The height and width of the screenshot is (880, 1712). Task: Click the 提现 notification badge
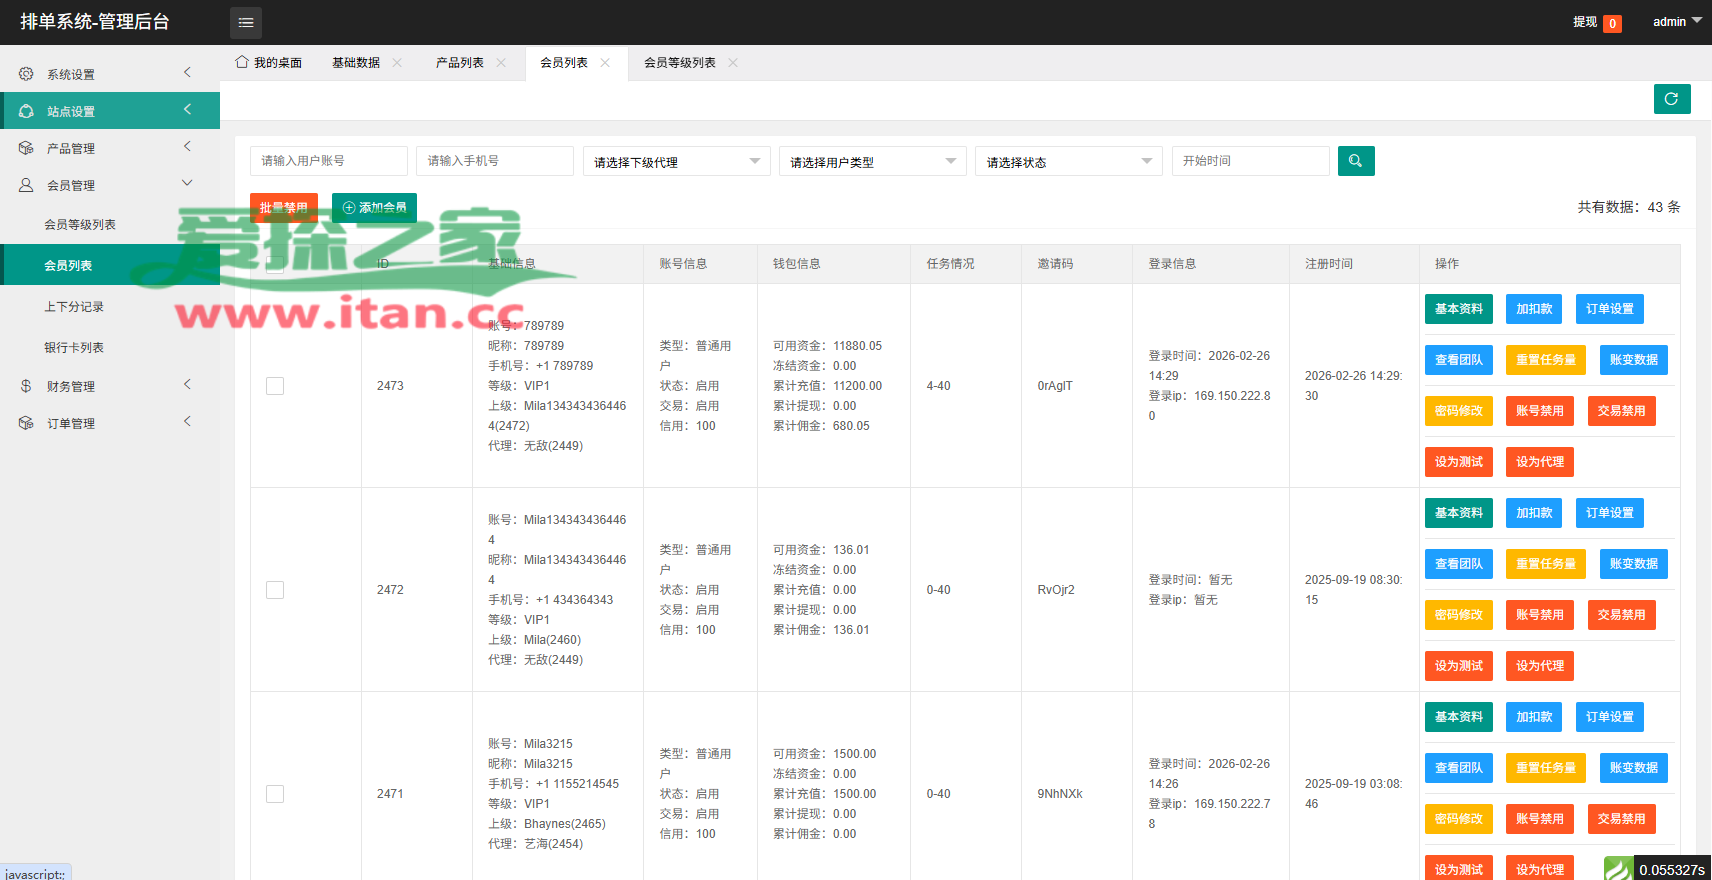(1612, 23)
